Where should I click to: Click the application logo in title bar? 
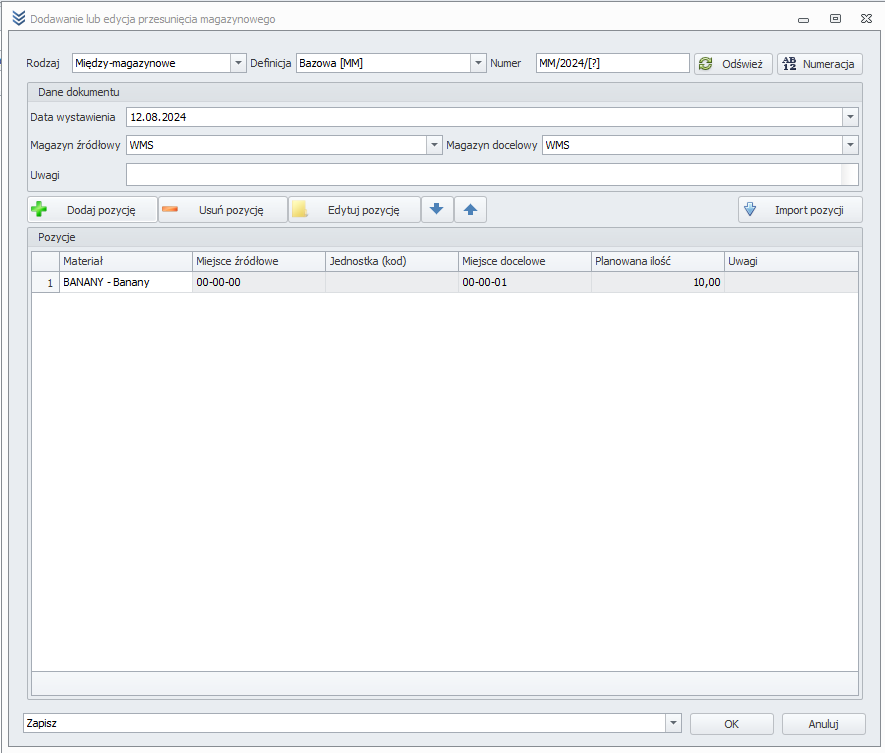[x=19, y=18]
